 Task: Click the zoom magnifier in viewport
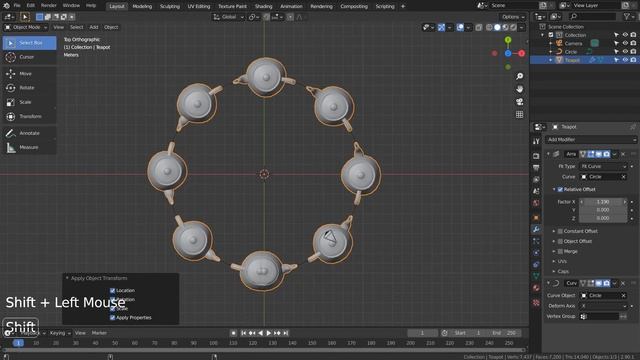520,76
